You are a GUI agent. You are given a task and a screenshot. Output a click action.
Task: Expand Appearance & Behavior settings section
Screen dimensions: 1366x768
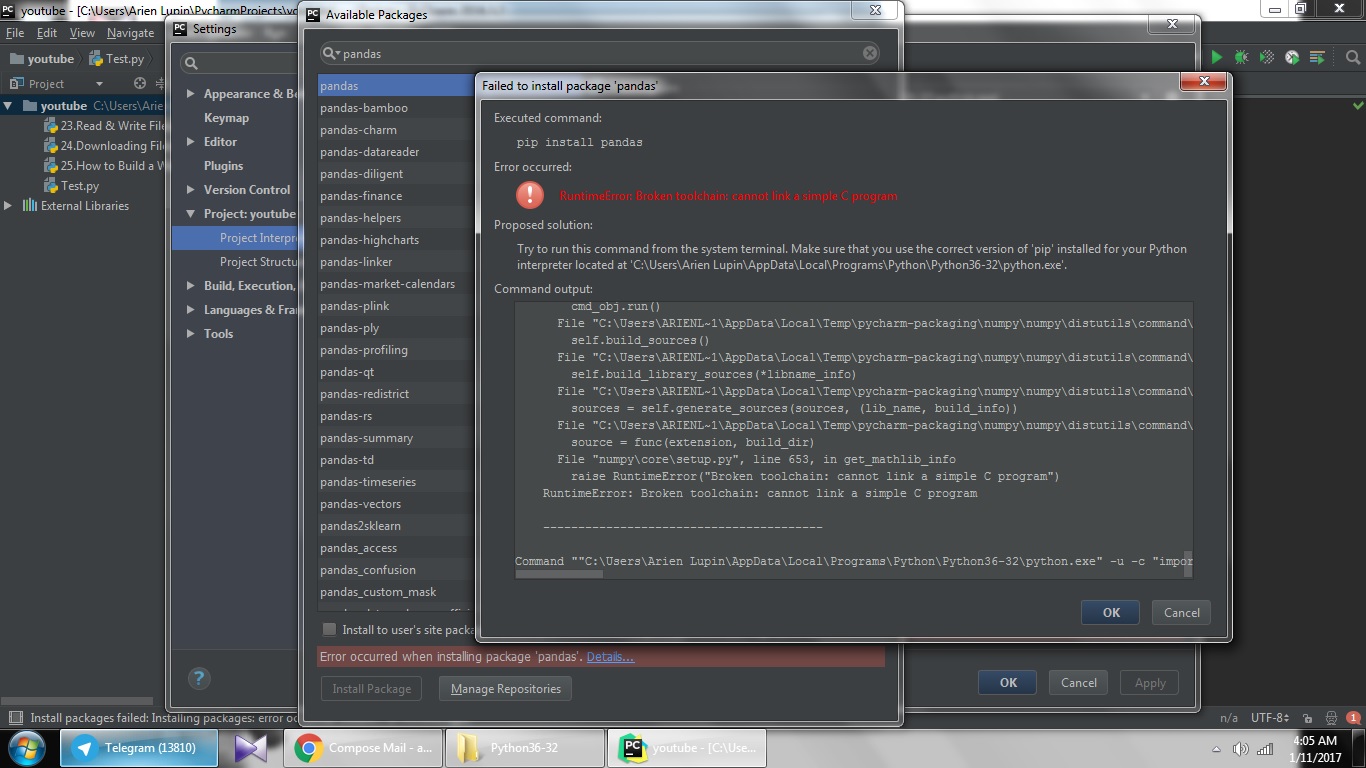tap(191, 93)
